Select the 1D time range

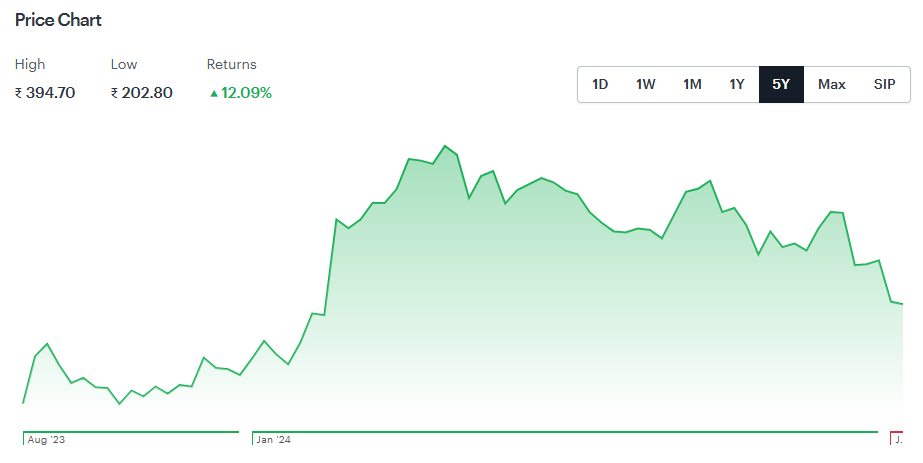pyautogui.click(x=600, y=84)
